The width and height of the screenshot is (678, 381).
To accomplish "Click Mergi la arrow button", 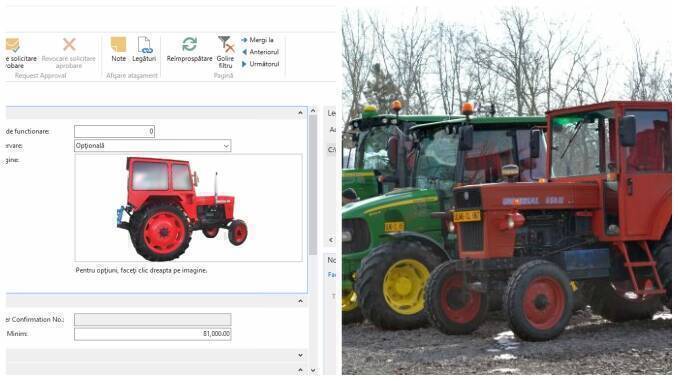I will pyautogui.click(x=244, y=40).
